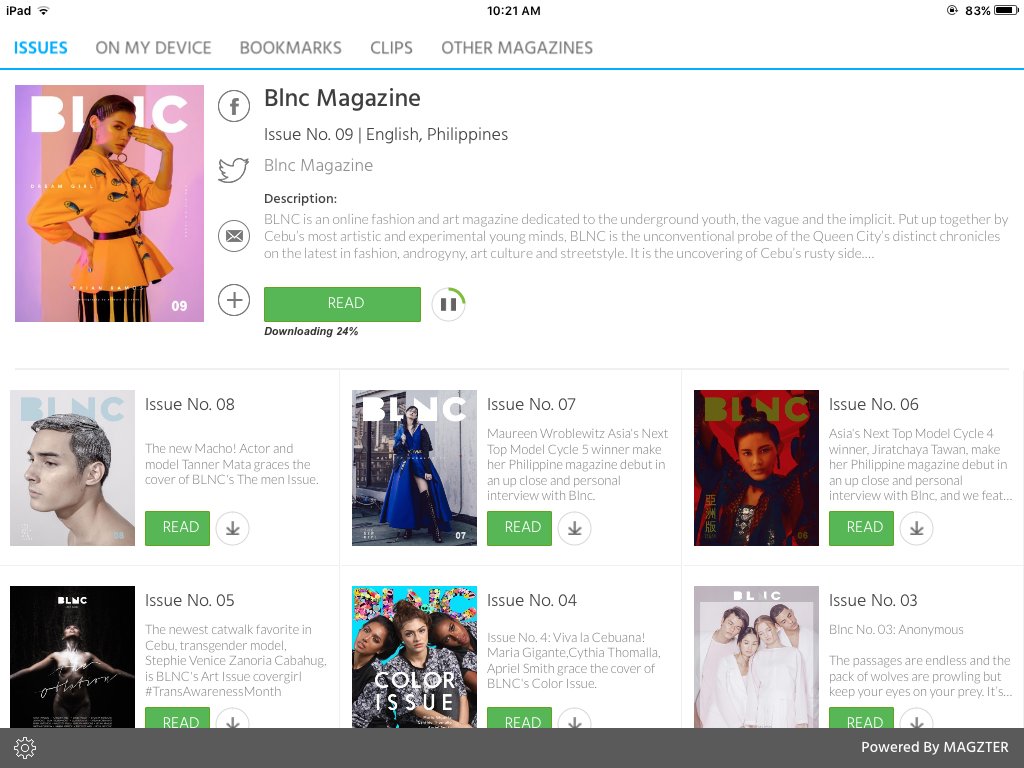Go to the Bookmarks tab
The height and width of the screenshot is (768, 1024).
point(291,48)
